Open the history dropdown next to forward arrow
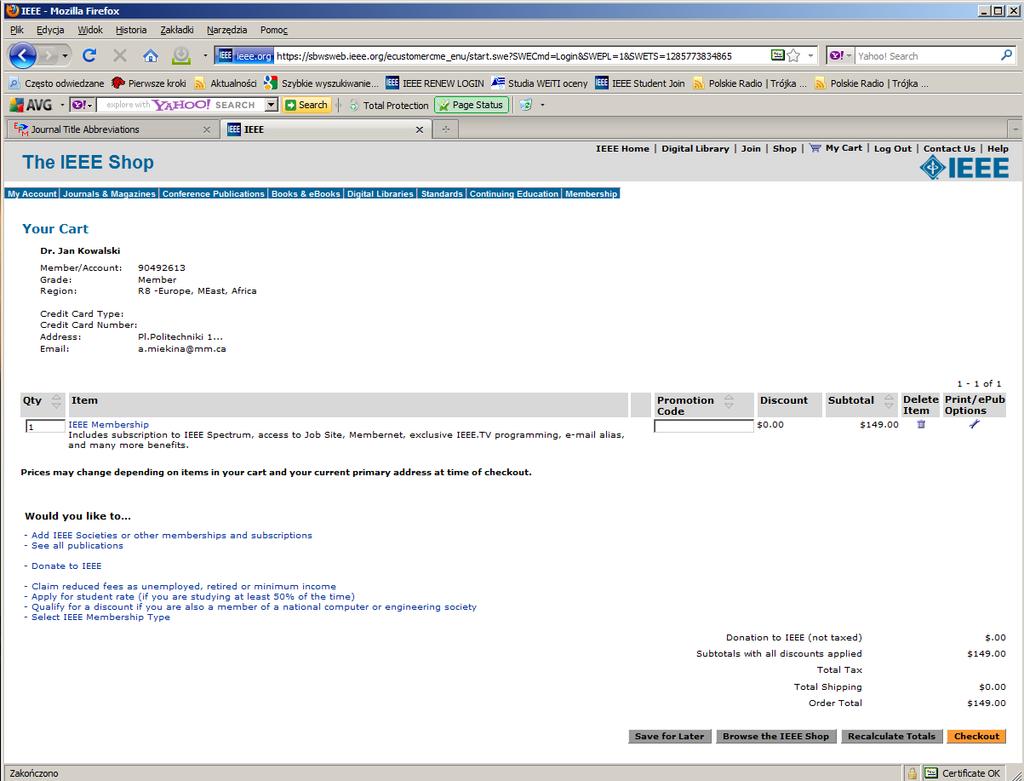This screenshot has width=1024, height=781. (65, 56)
